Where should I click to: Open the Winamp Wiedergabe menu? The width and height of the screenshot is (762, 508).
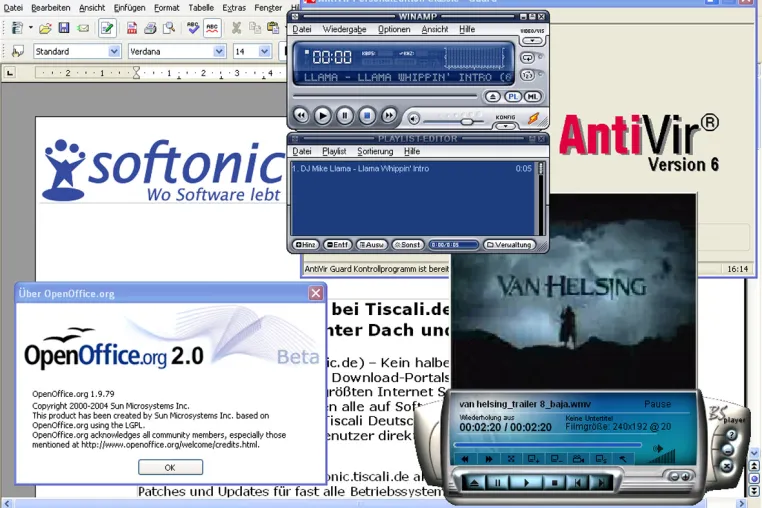coord(344,29)
